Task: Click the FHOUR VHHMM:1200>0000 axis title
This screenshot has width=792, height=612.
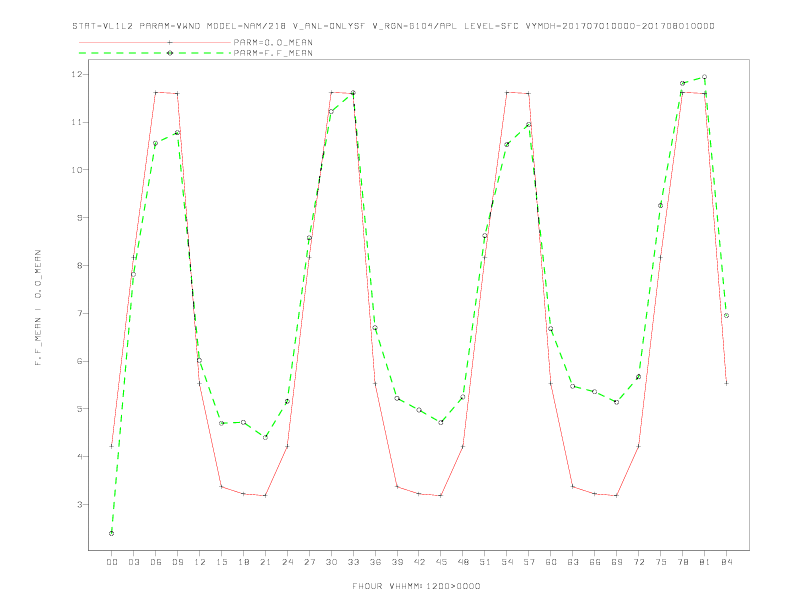Action: tap(416, 586)
